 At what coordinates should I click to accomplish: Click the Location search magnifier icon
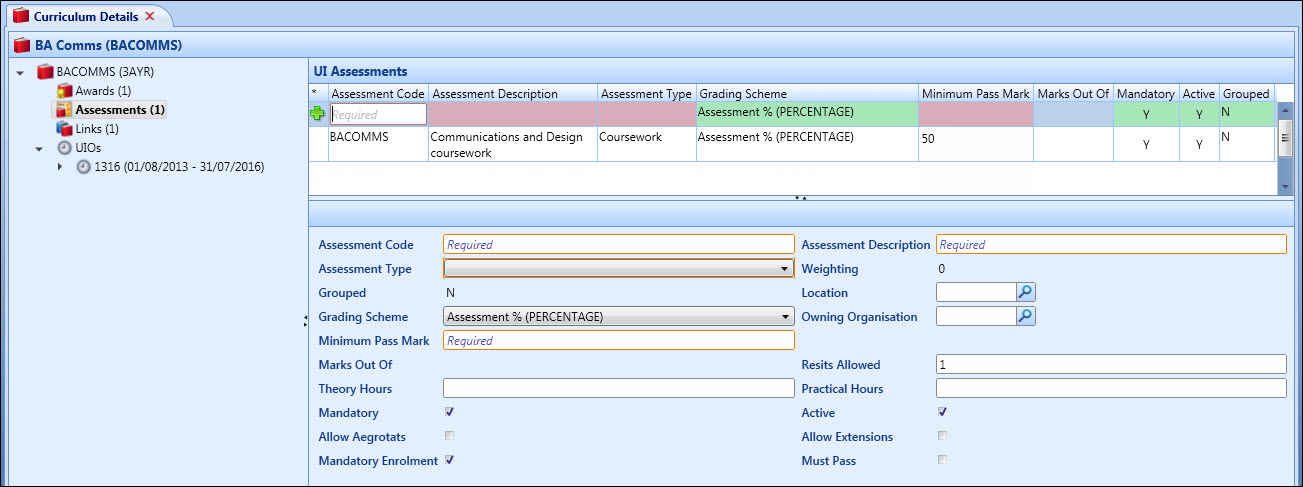click(1026, 292)
